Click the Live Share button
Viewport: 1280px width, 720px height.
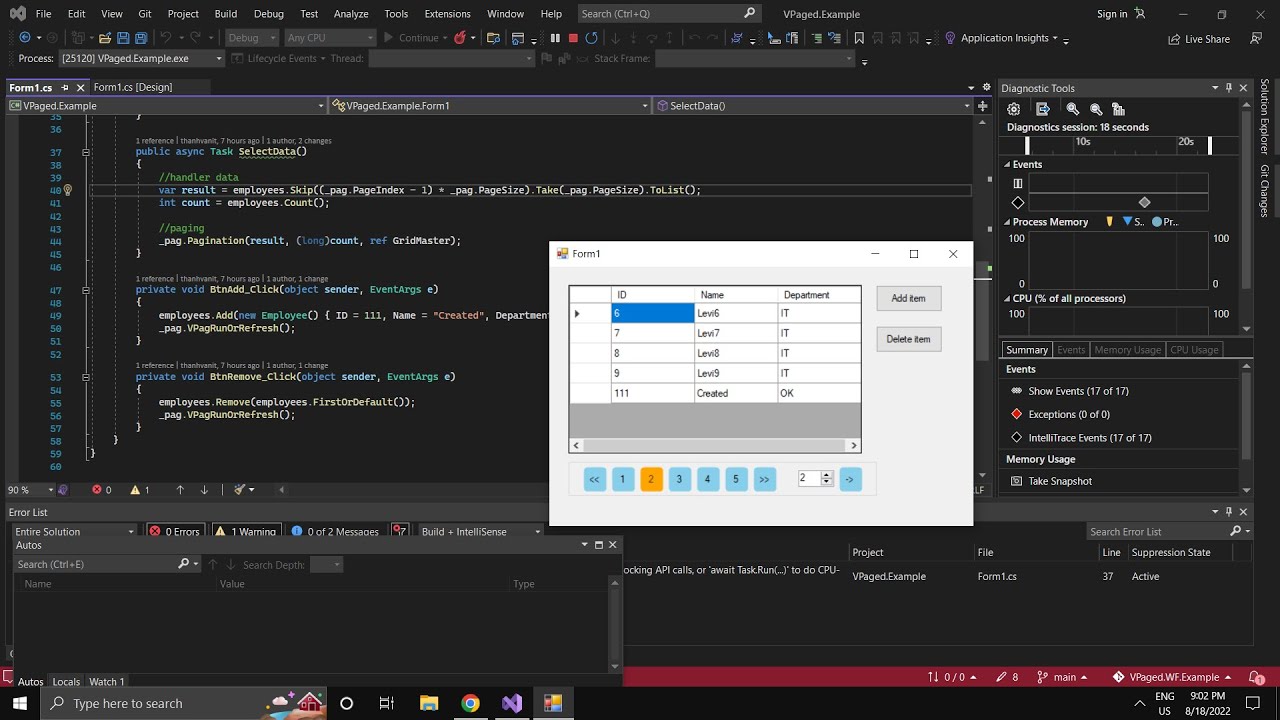pyautogui.click(x=1199, y=39)
